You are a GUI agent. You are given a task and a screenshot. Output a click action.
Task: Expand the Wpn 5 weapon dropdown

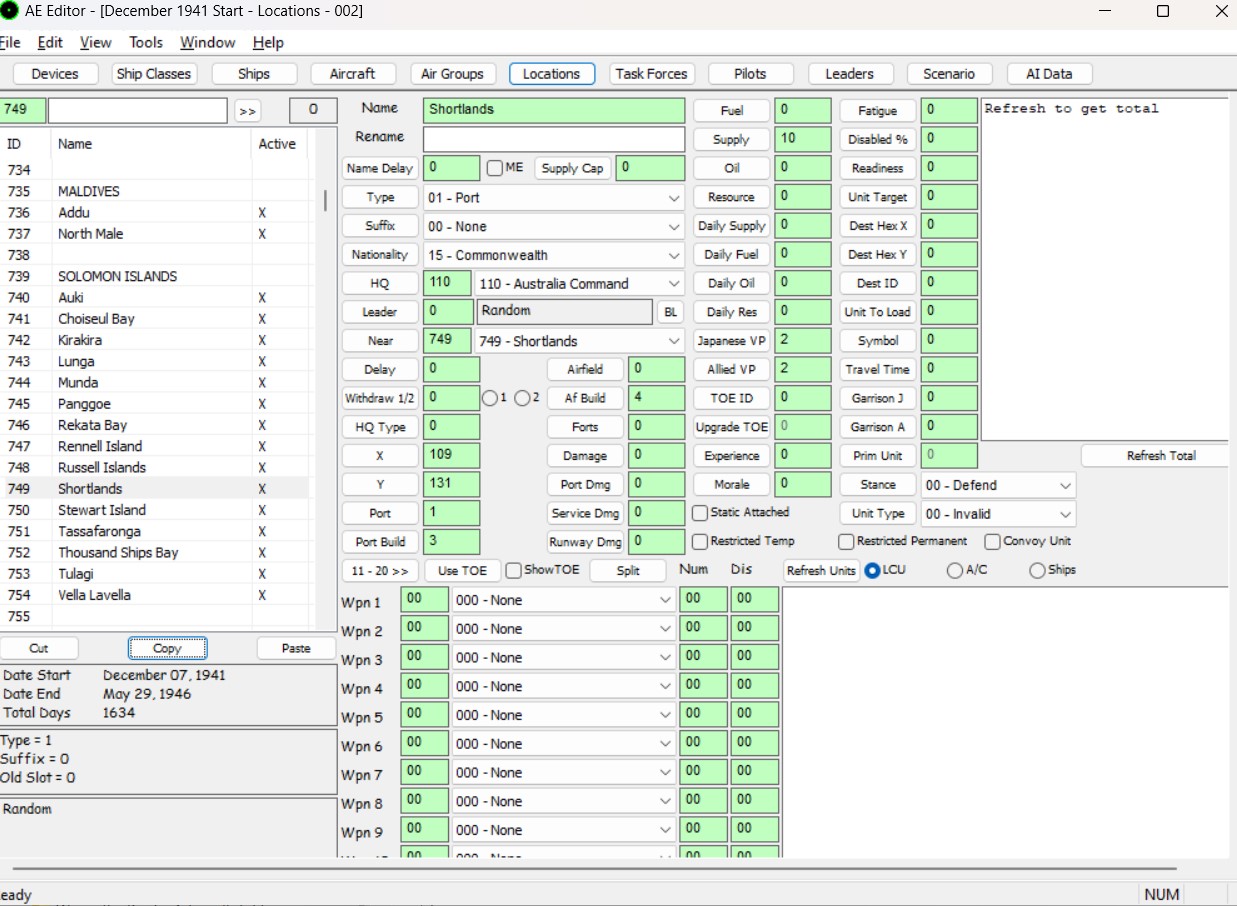[563, 715]
